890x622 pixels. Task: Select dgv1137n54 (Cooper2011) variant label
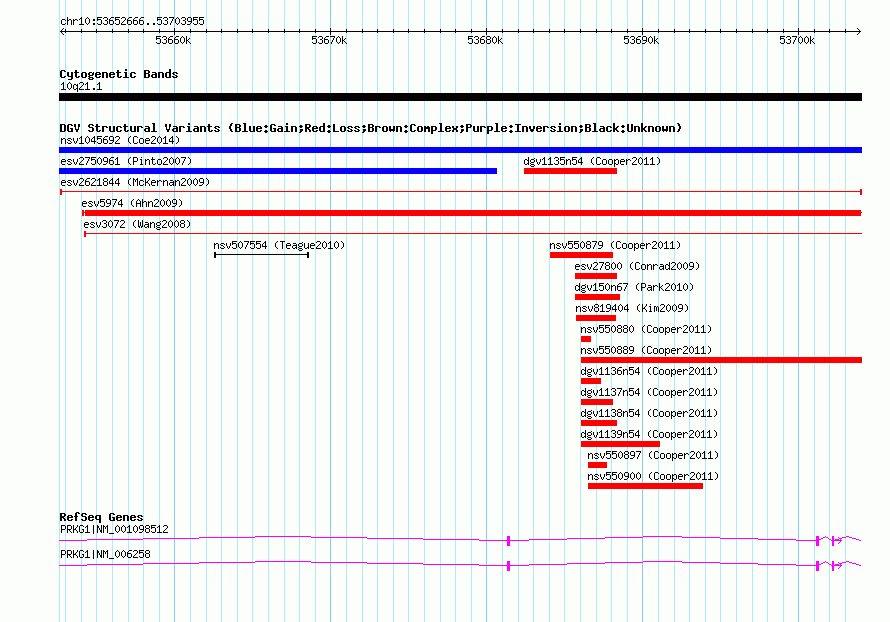649,392
